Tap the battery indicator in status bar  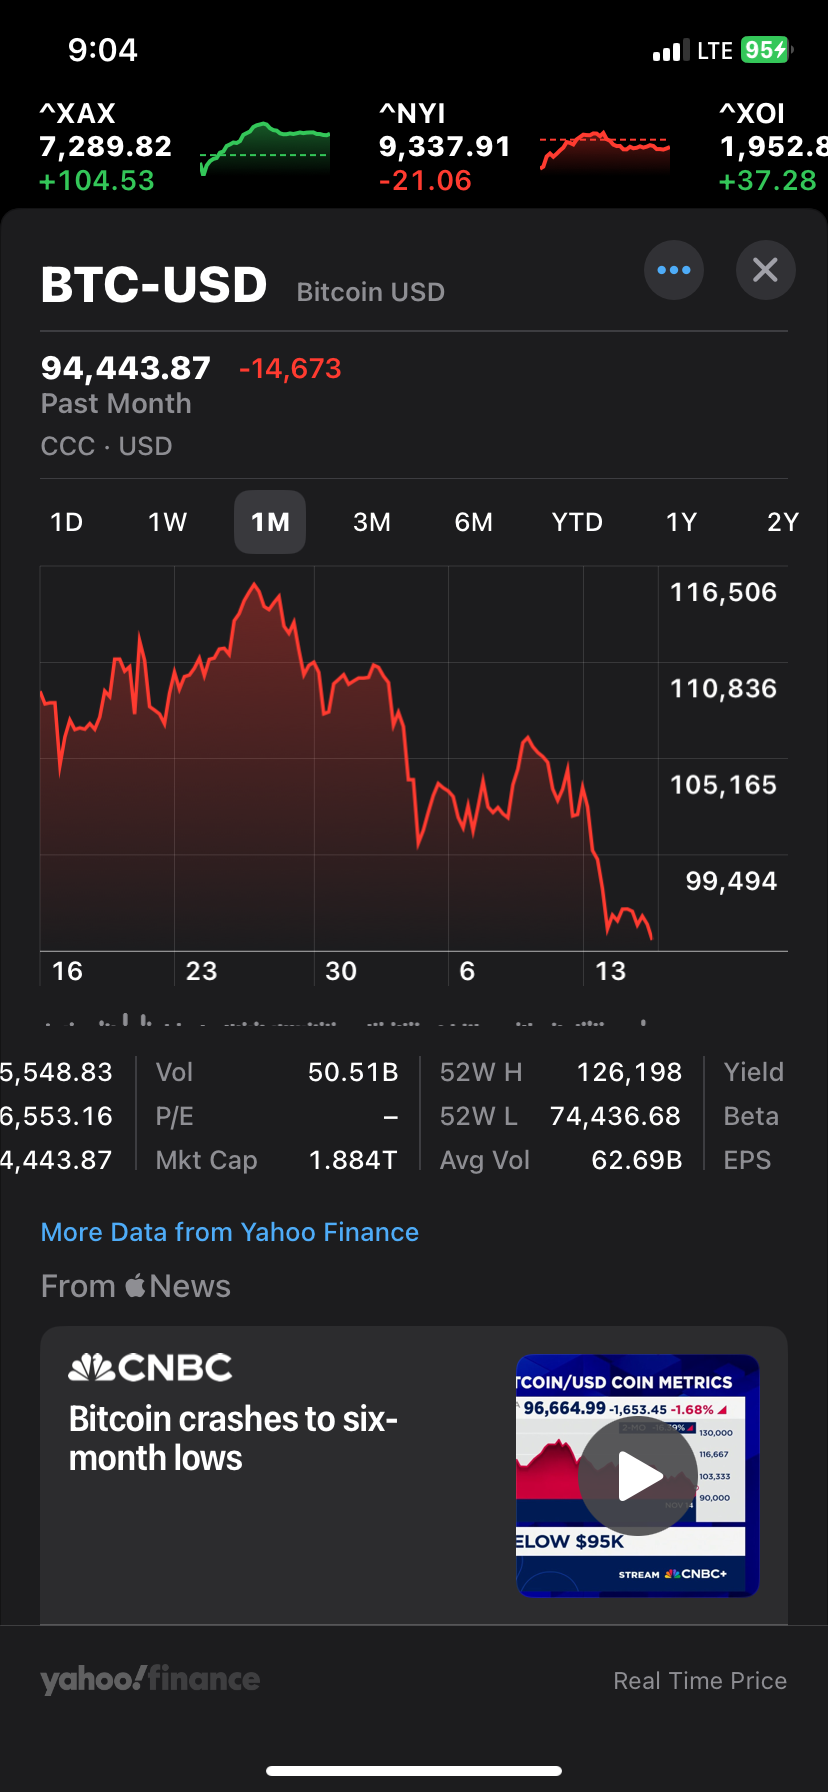[766, 50]
